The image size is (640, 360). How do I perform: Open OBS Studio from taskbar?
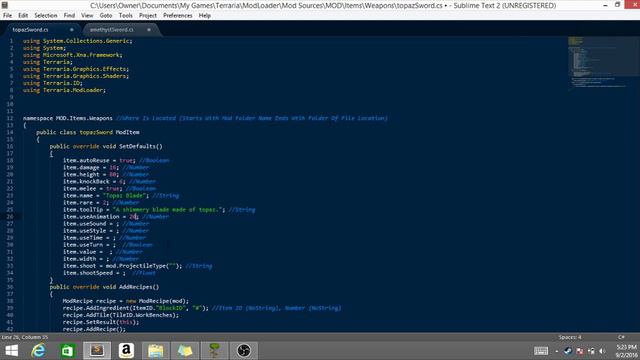244,351
